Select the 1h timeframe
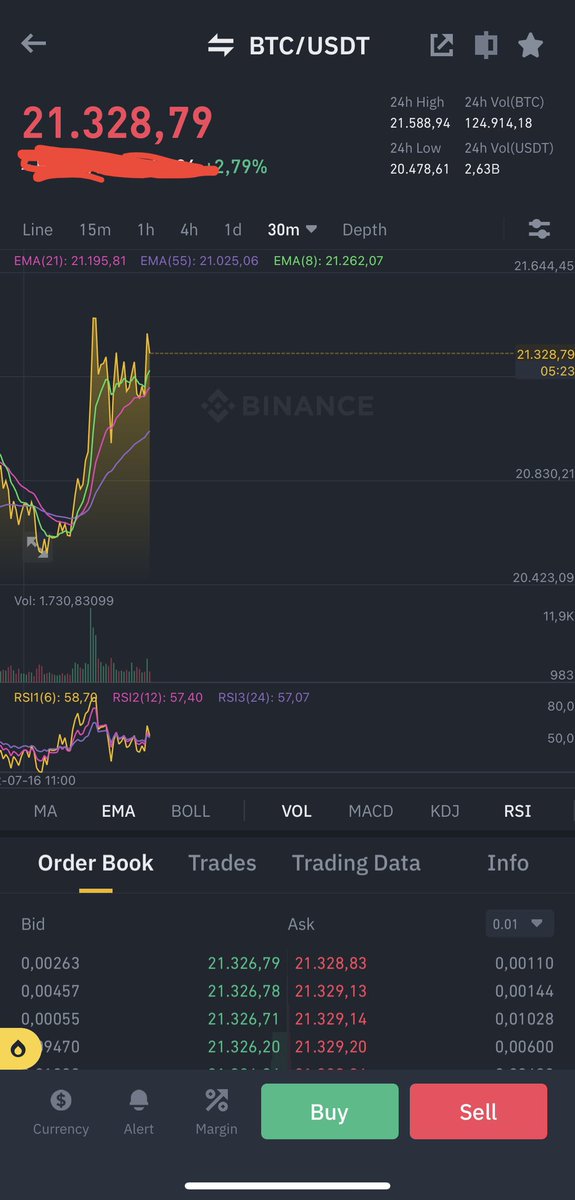Viewport: 575px width, 1200px height. point(146,229)
